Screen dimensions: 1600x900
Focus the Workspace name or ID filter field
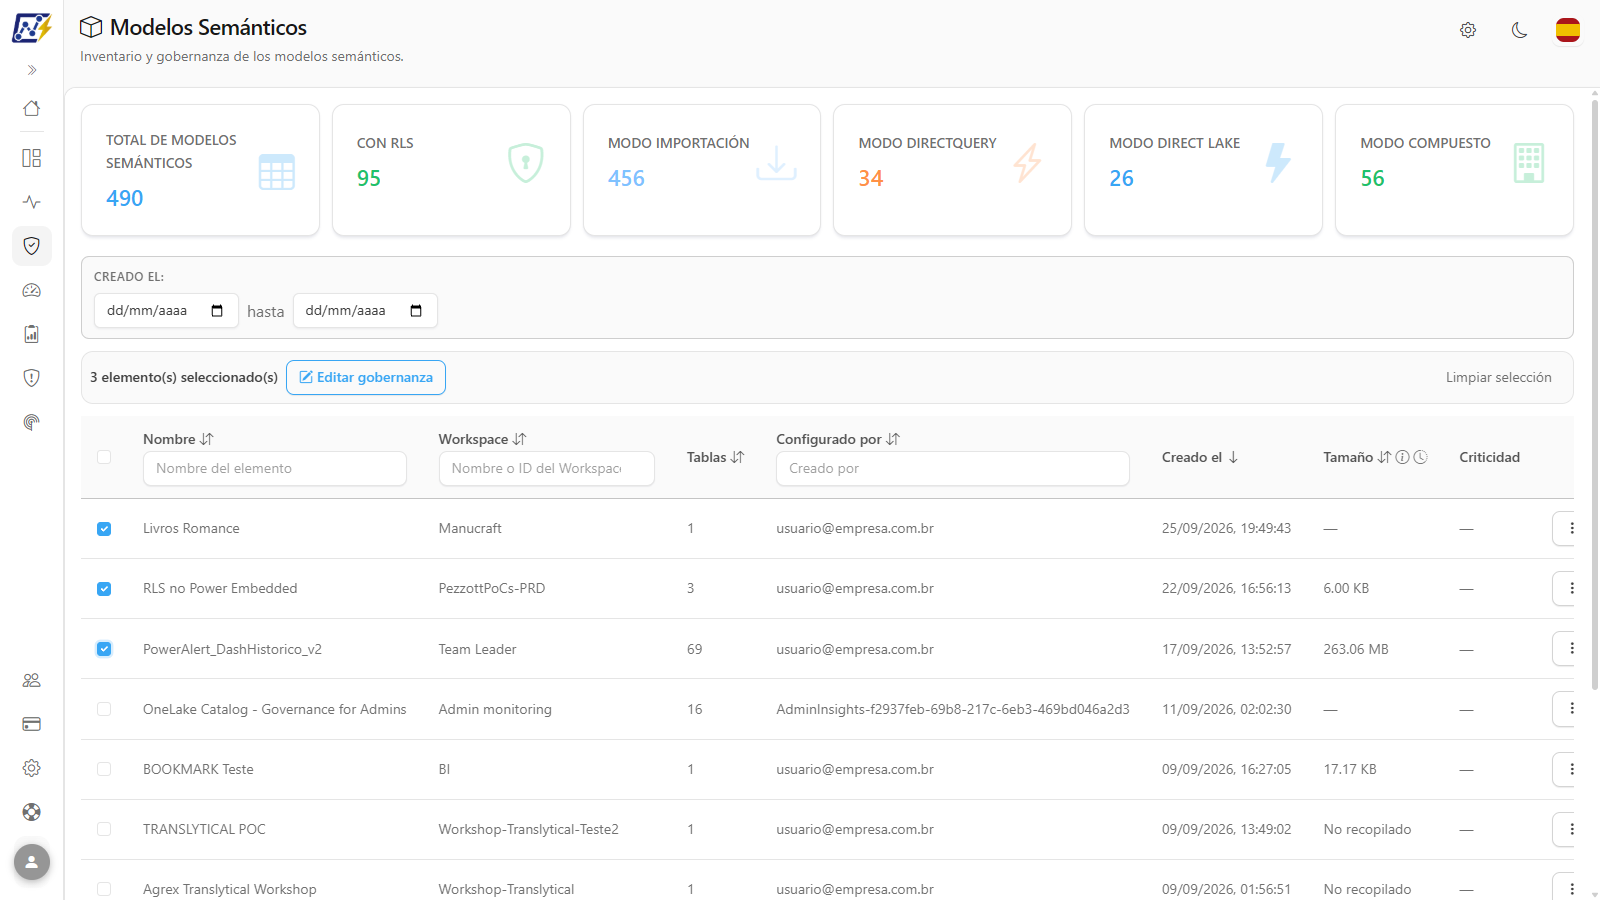pyautogui.click(x=547, y=468)
